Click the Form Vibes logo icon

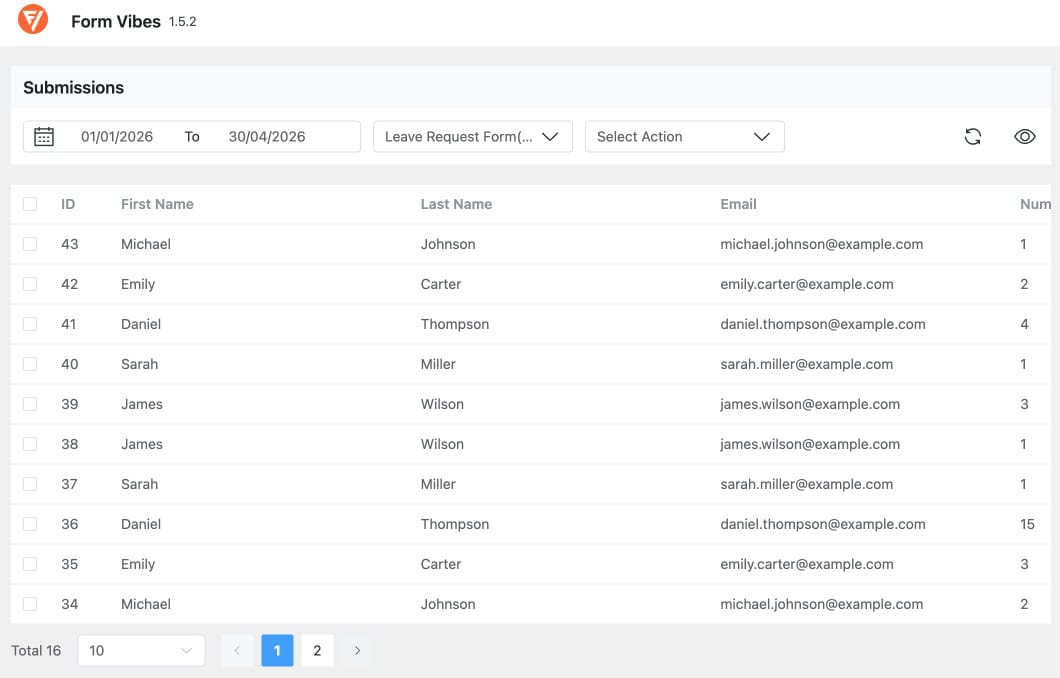tap(32, 19)
